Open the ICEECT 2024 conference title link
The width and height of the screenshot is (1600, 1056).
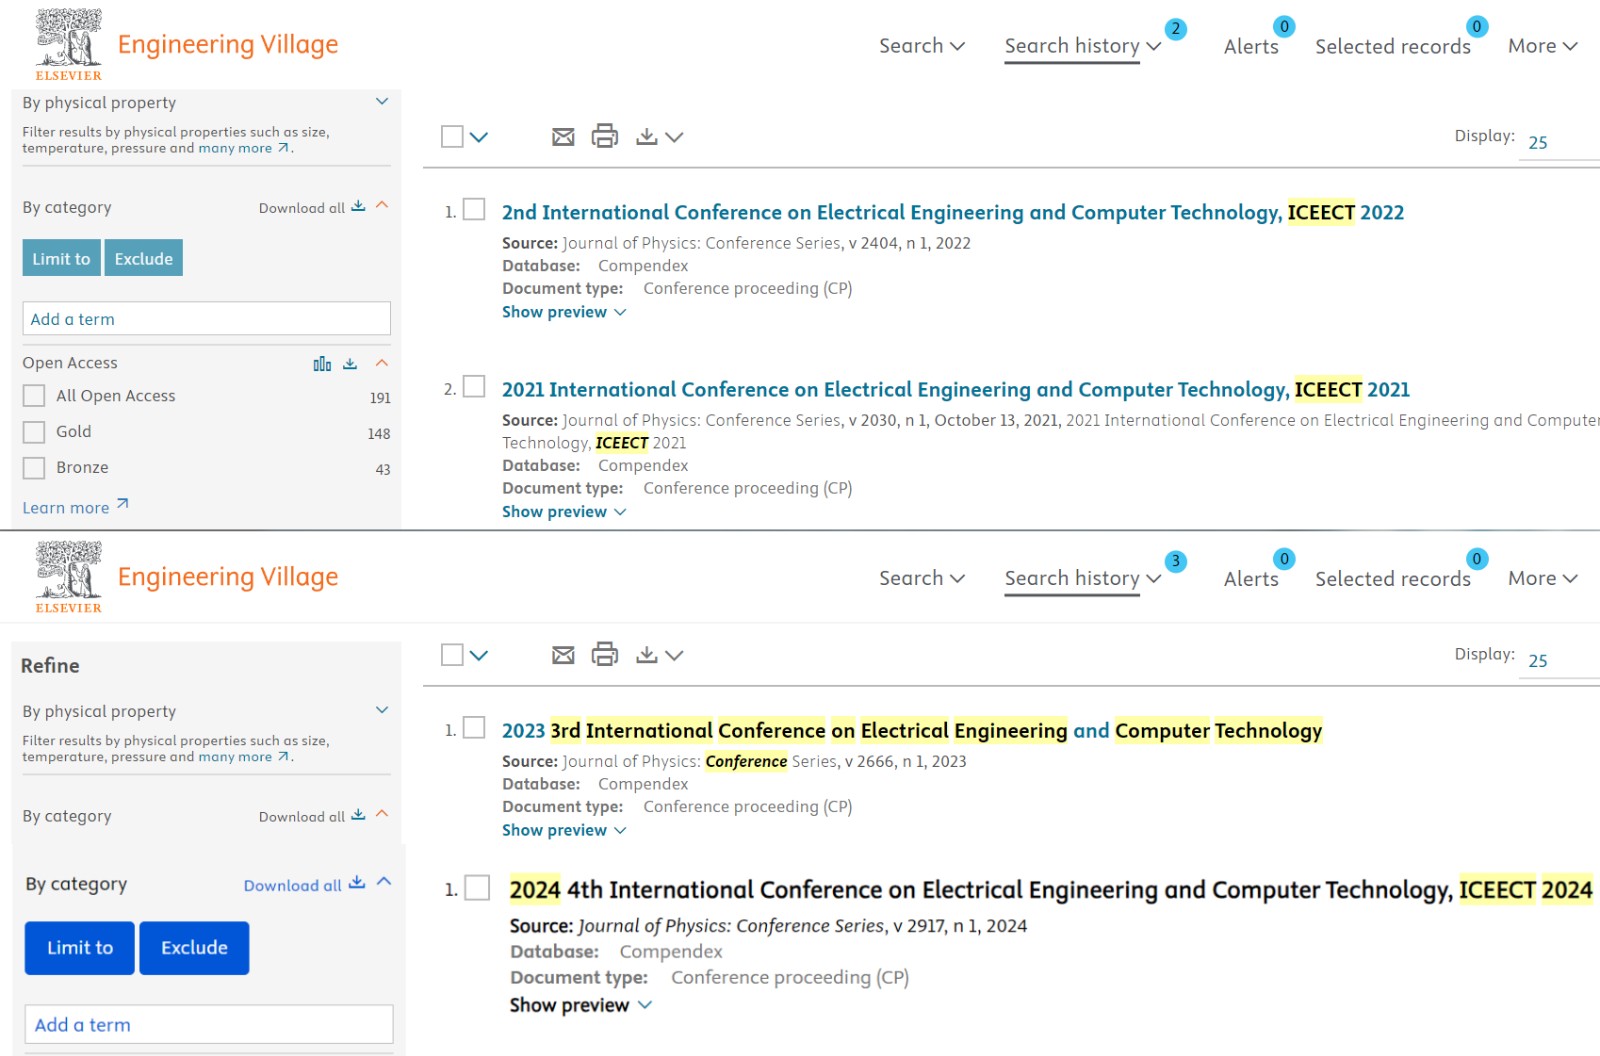coord(1051,889)
